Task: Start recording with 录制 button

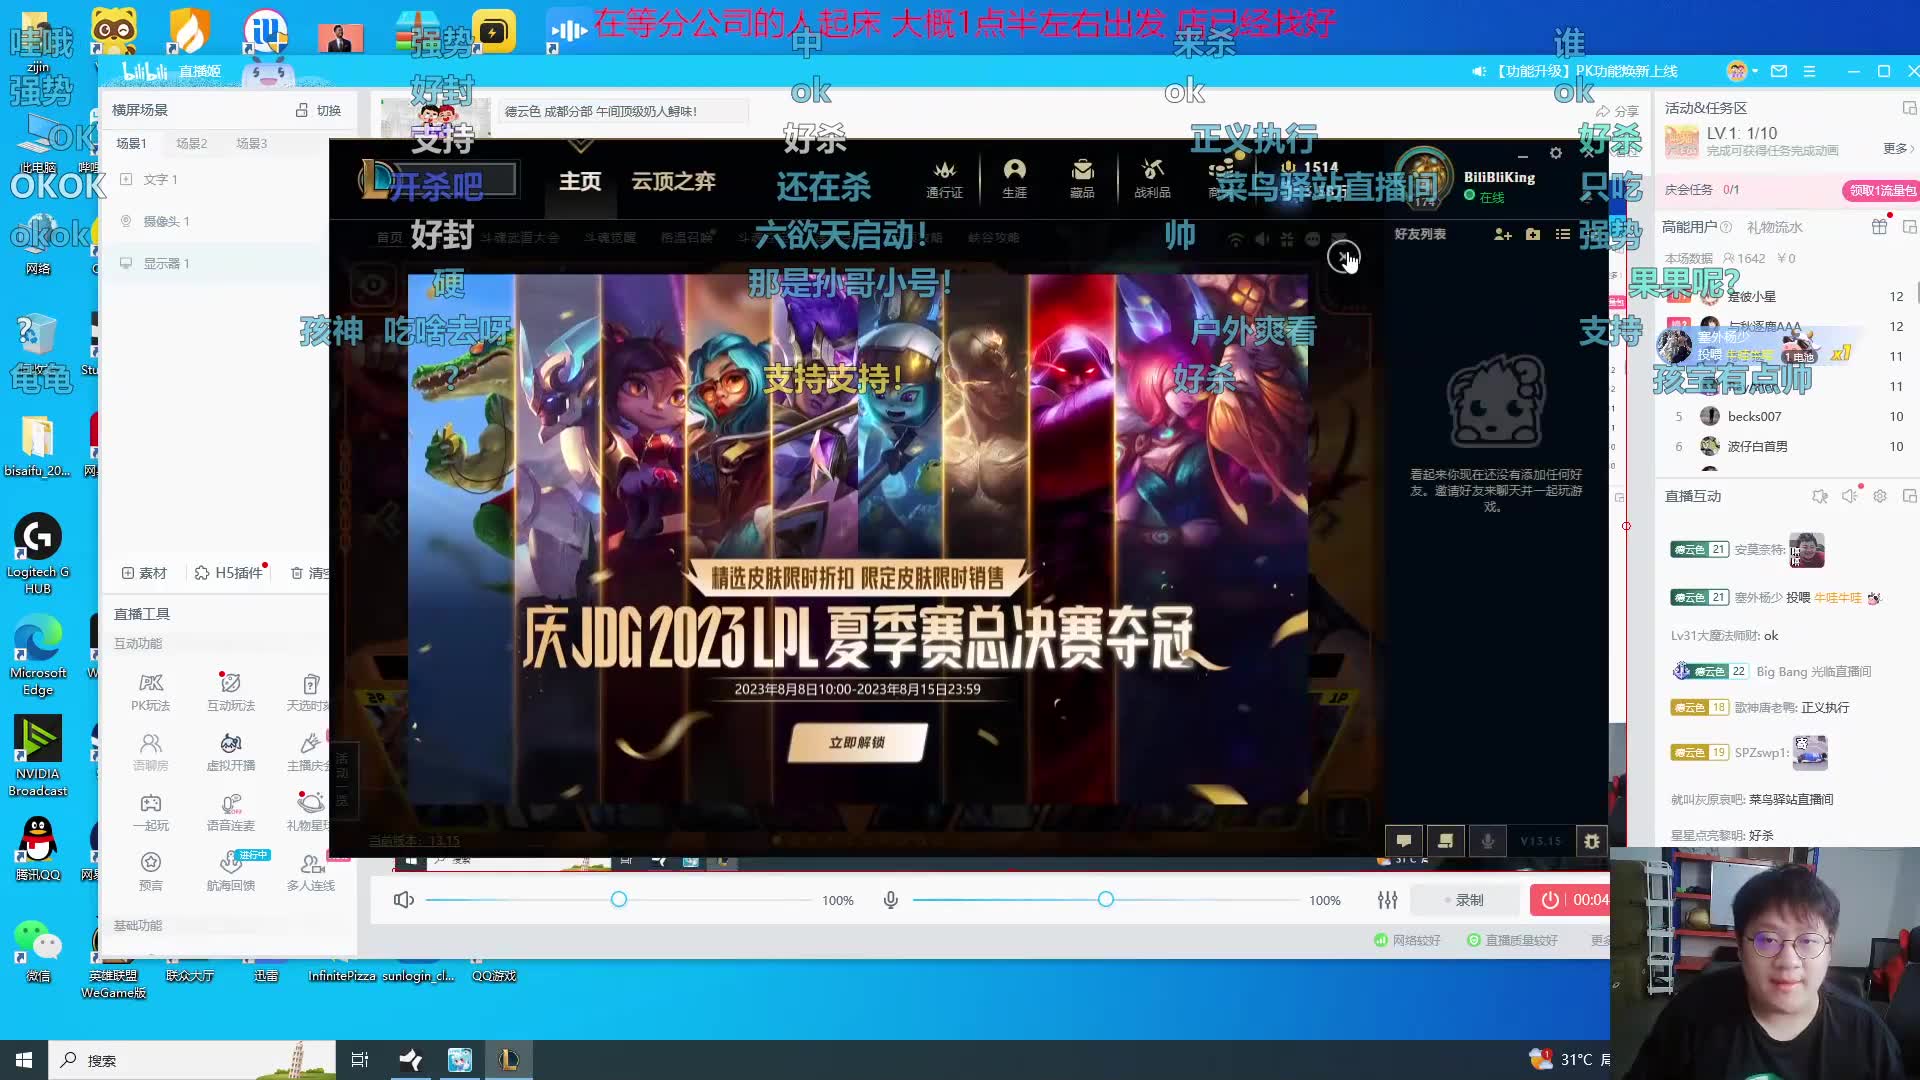Action: (1464, 900)
